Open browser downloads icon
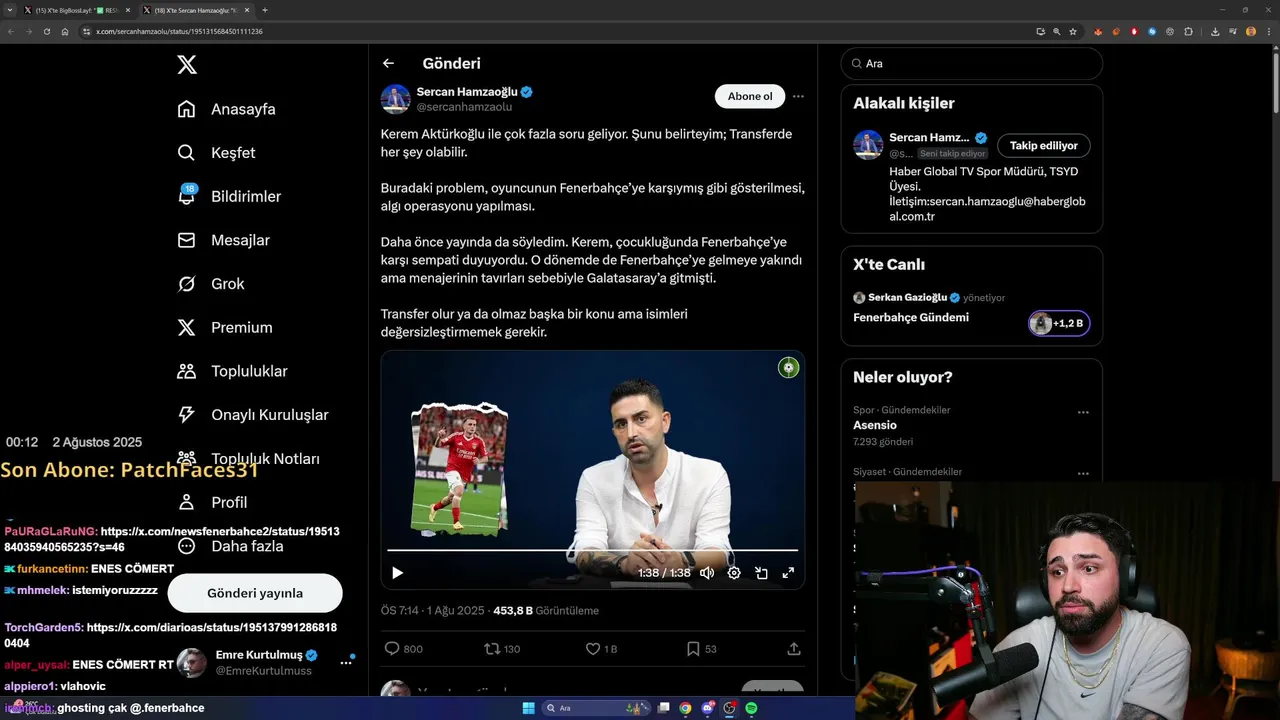 point(1215,31)
